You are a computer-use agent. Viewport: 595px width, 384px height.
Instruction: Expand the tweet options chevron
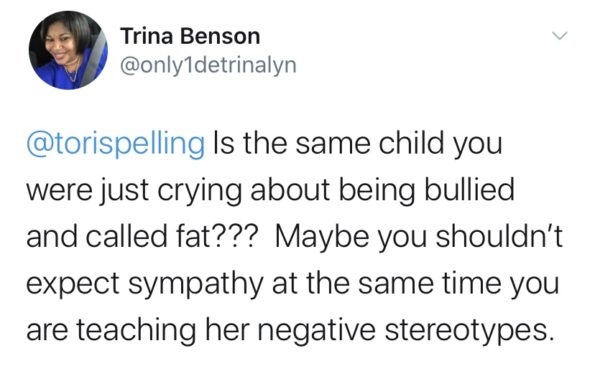[x=559, y=36]
